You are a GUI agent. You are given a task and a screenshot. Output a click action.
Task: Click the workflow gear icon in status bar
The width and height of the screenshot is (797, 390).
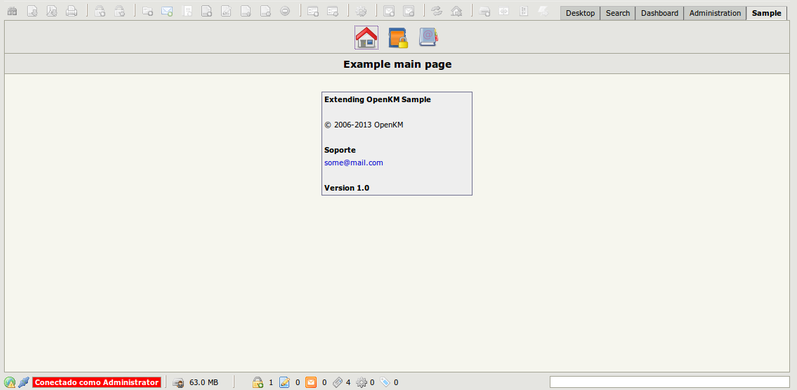pyautogui.click(x=361, y=382)
